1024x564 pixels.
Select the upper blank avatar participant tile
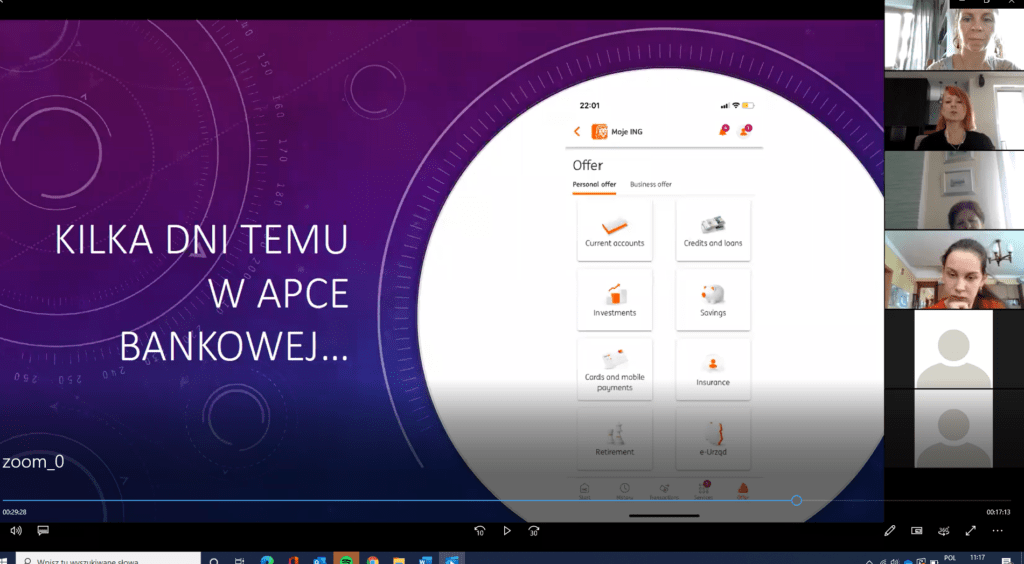tap(953, 349)
